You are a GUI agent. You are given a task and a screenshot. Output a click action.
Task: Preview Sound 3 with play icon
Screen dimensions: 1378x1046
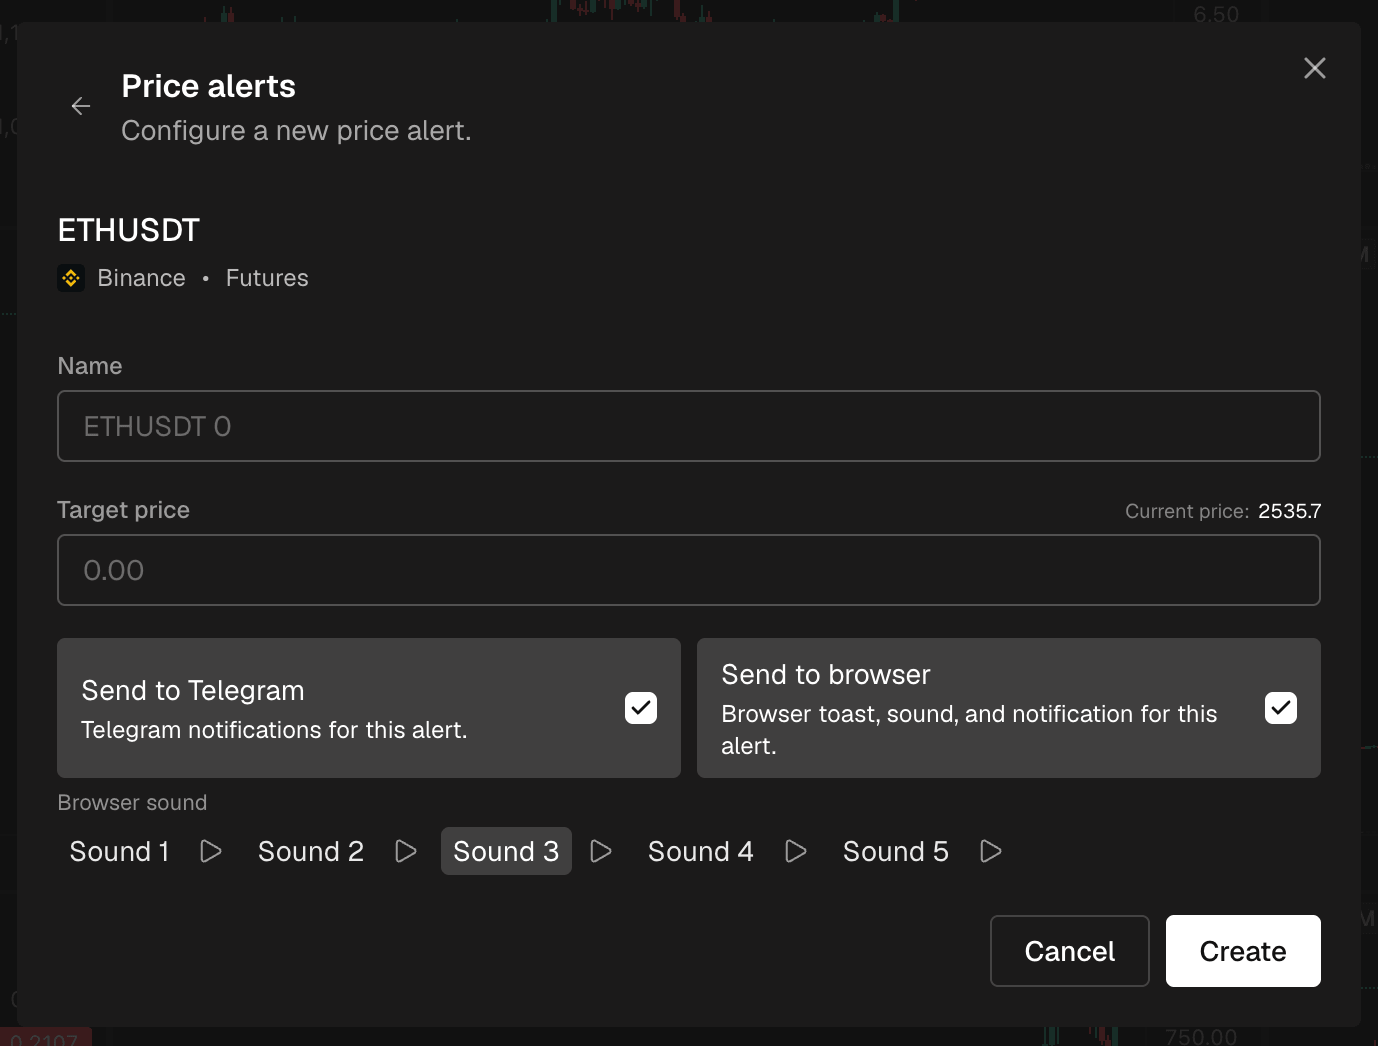(601, 851)
